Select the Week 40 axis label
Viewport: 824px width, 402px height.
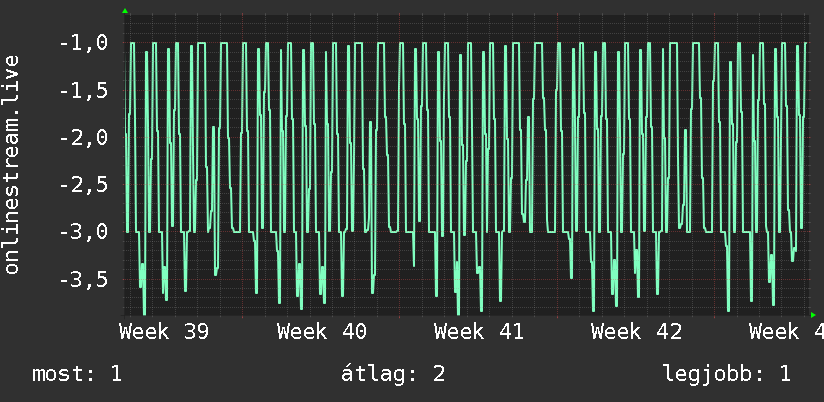322,332
